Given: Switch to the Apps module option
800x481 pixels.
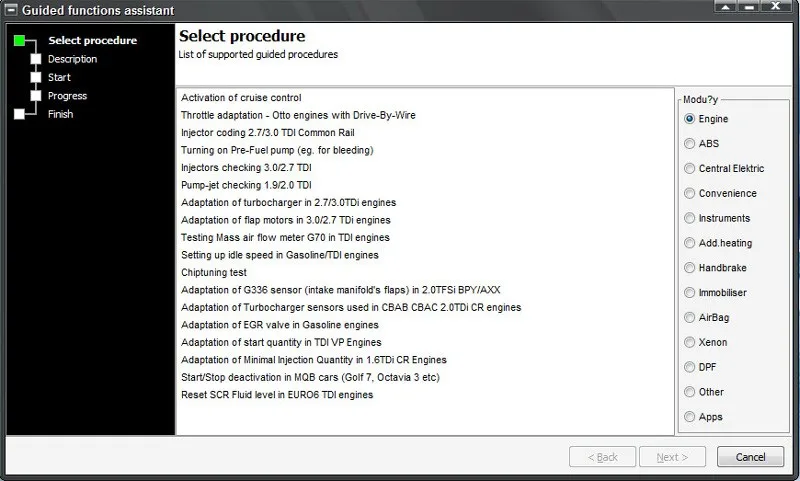Looking at the screenshot, I should click(689, 417).
